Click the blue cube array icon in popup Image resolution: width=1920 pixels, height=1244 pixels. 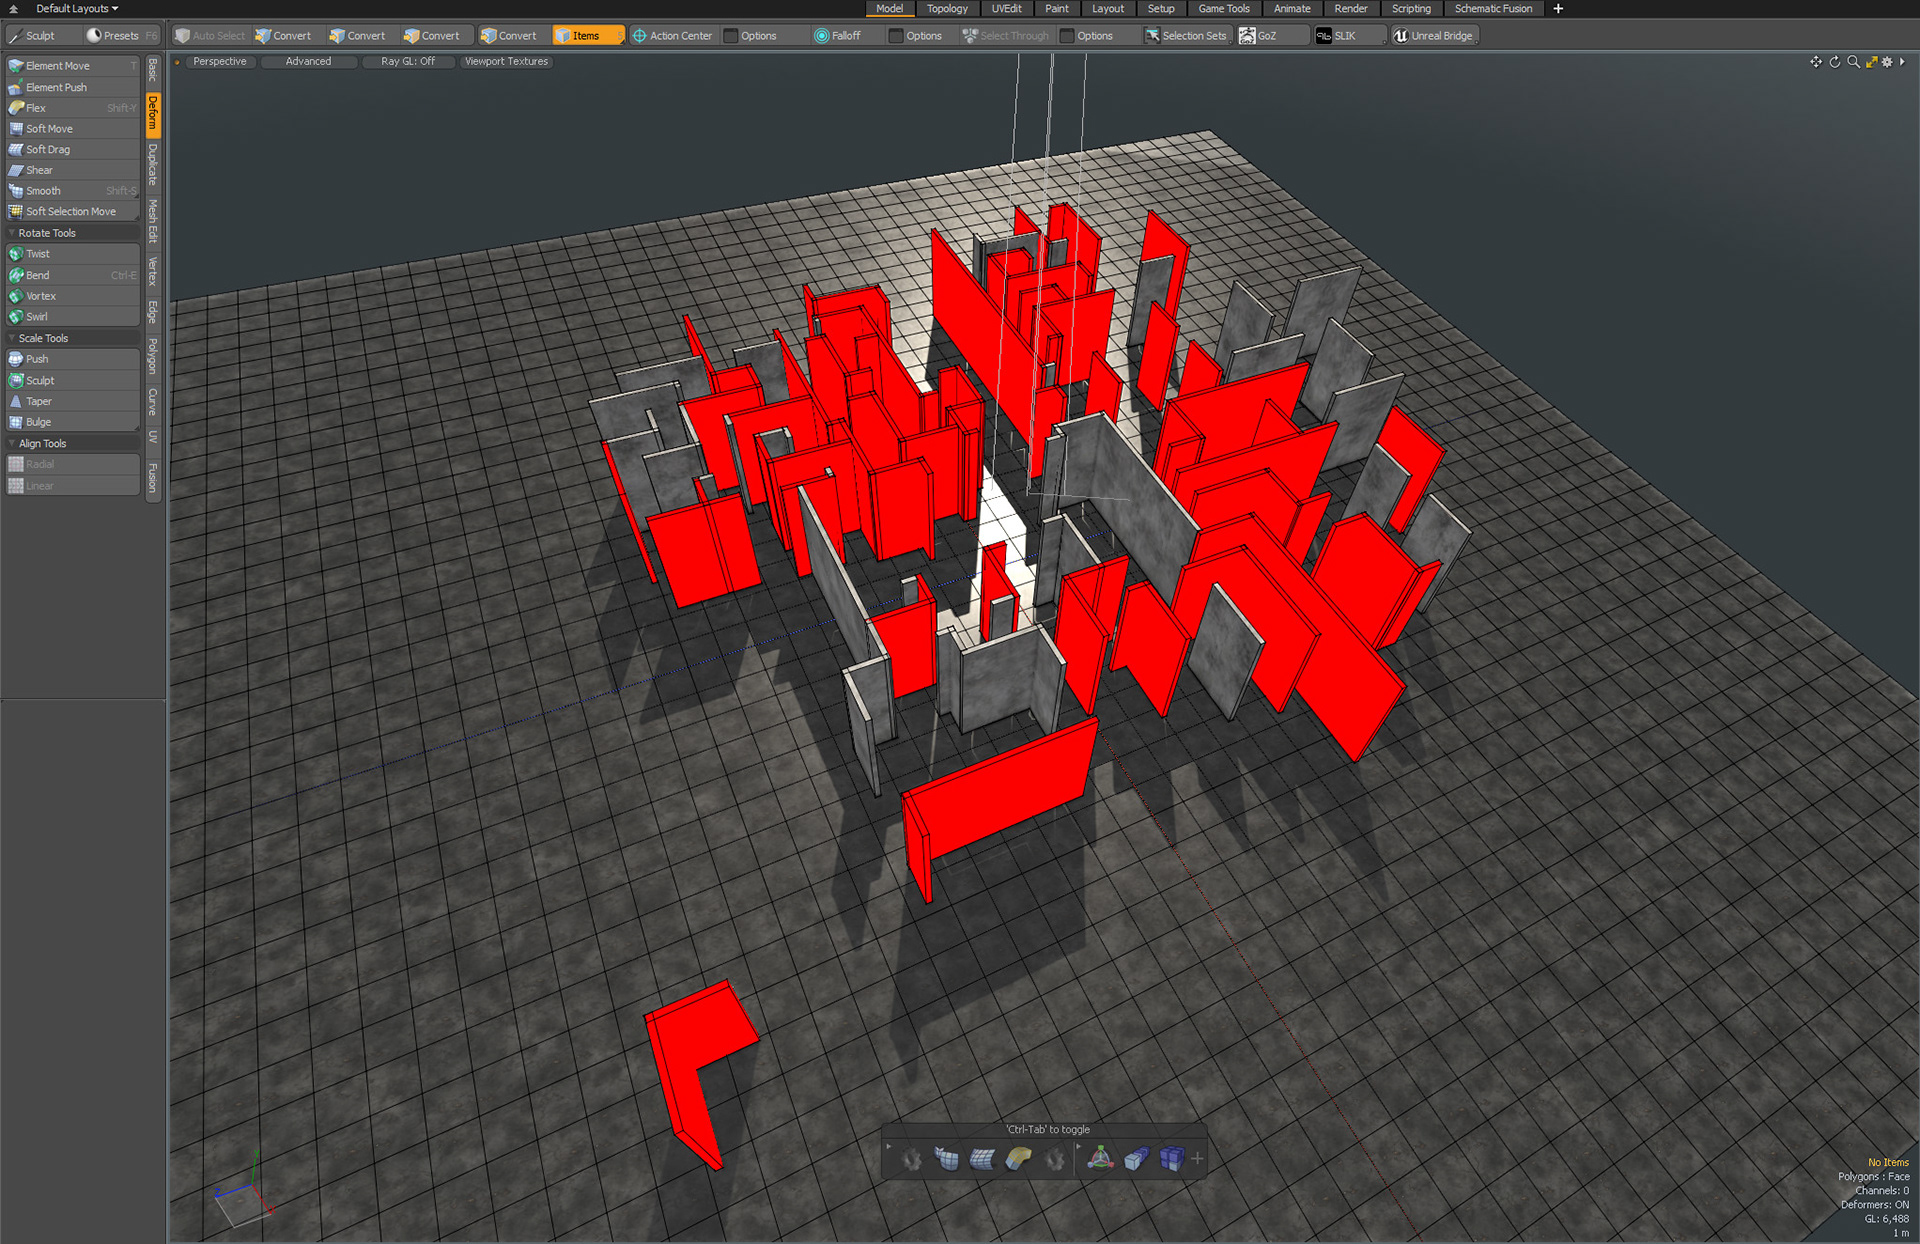1136,1159
